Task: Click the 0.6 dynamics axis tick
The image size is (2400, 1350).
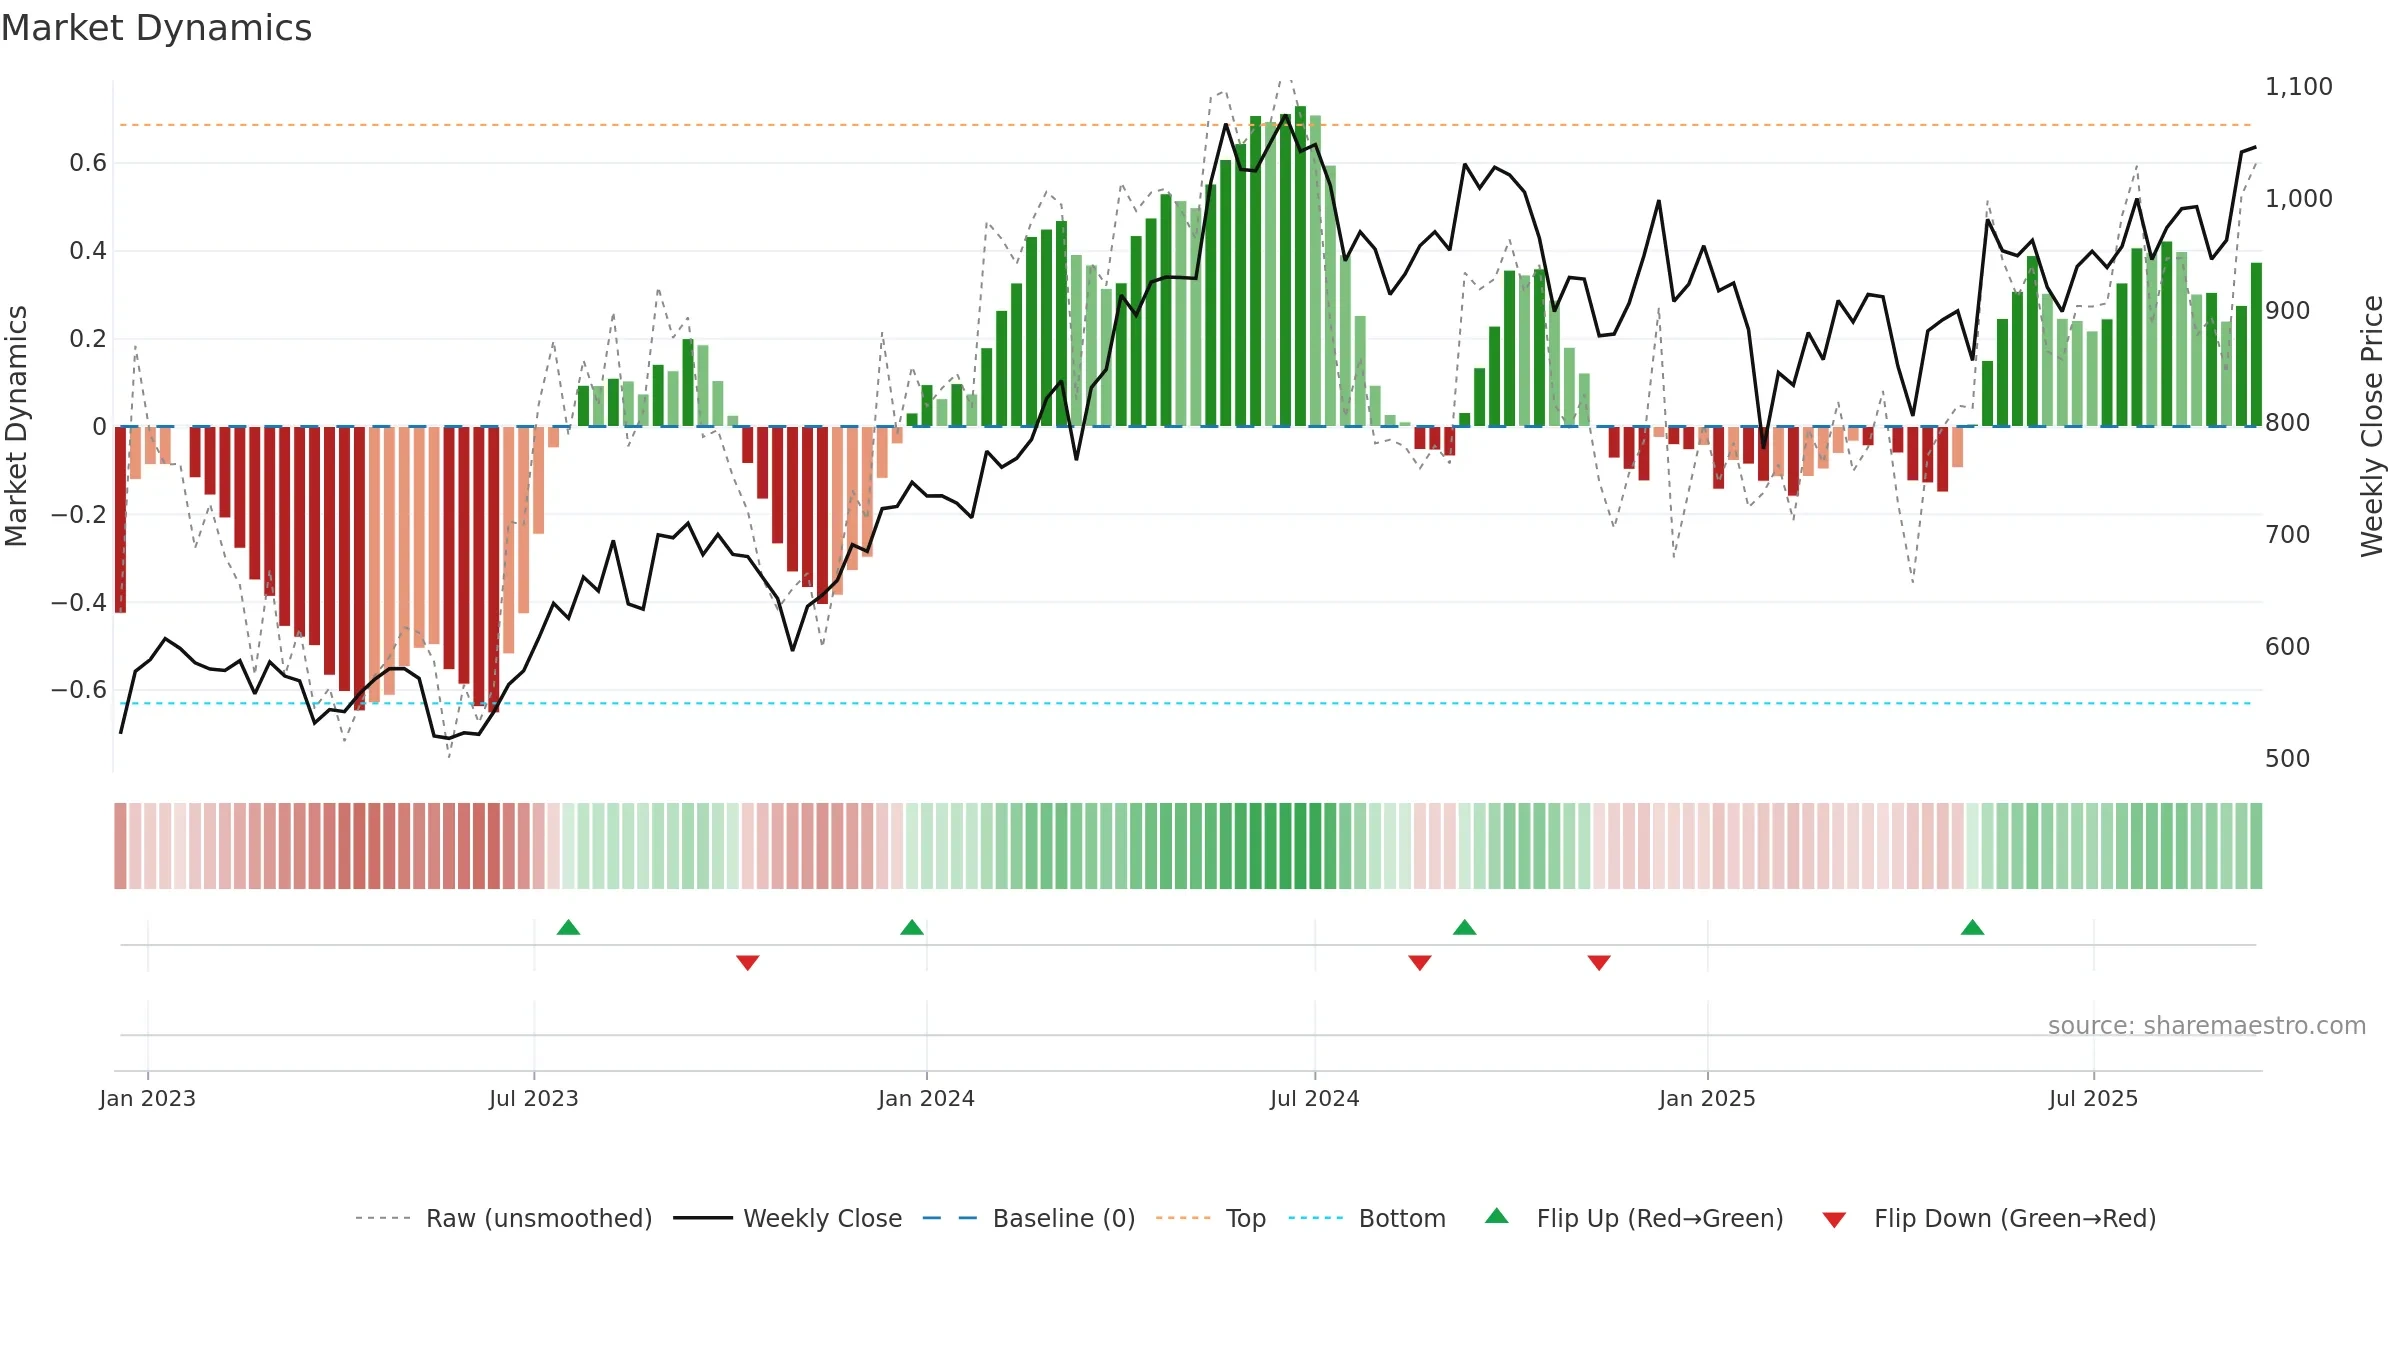Action: click(x=88, y=163)
